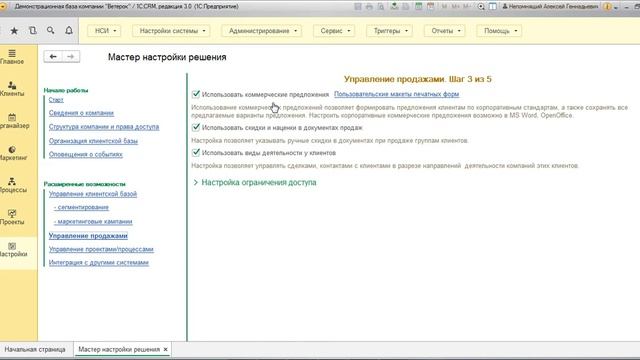Open the Отчеты dropdown
Viewport: 640px width, 360px height.
pos(445,31)
